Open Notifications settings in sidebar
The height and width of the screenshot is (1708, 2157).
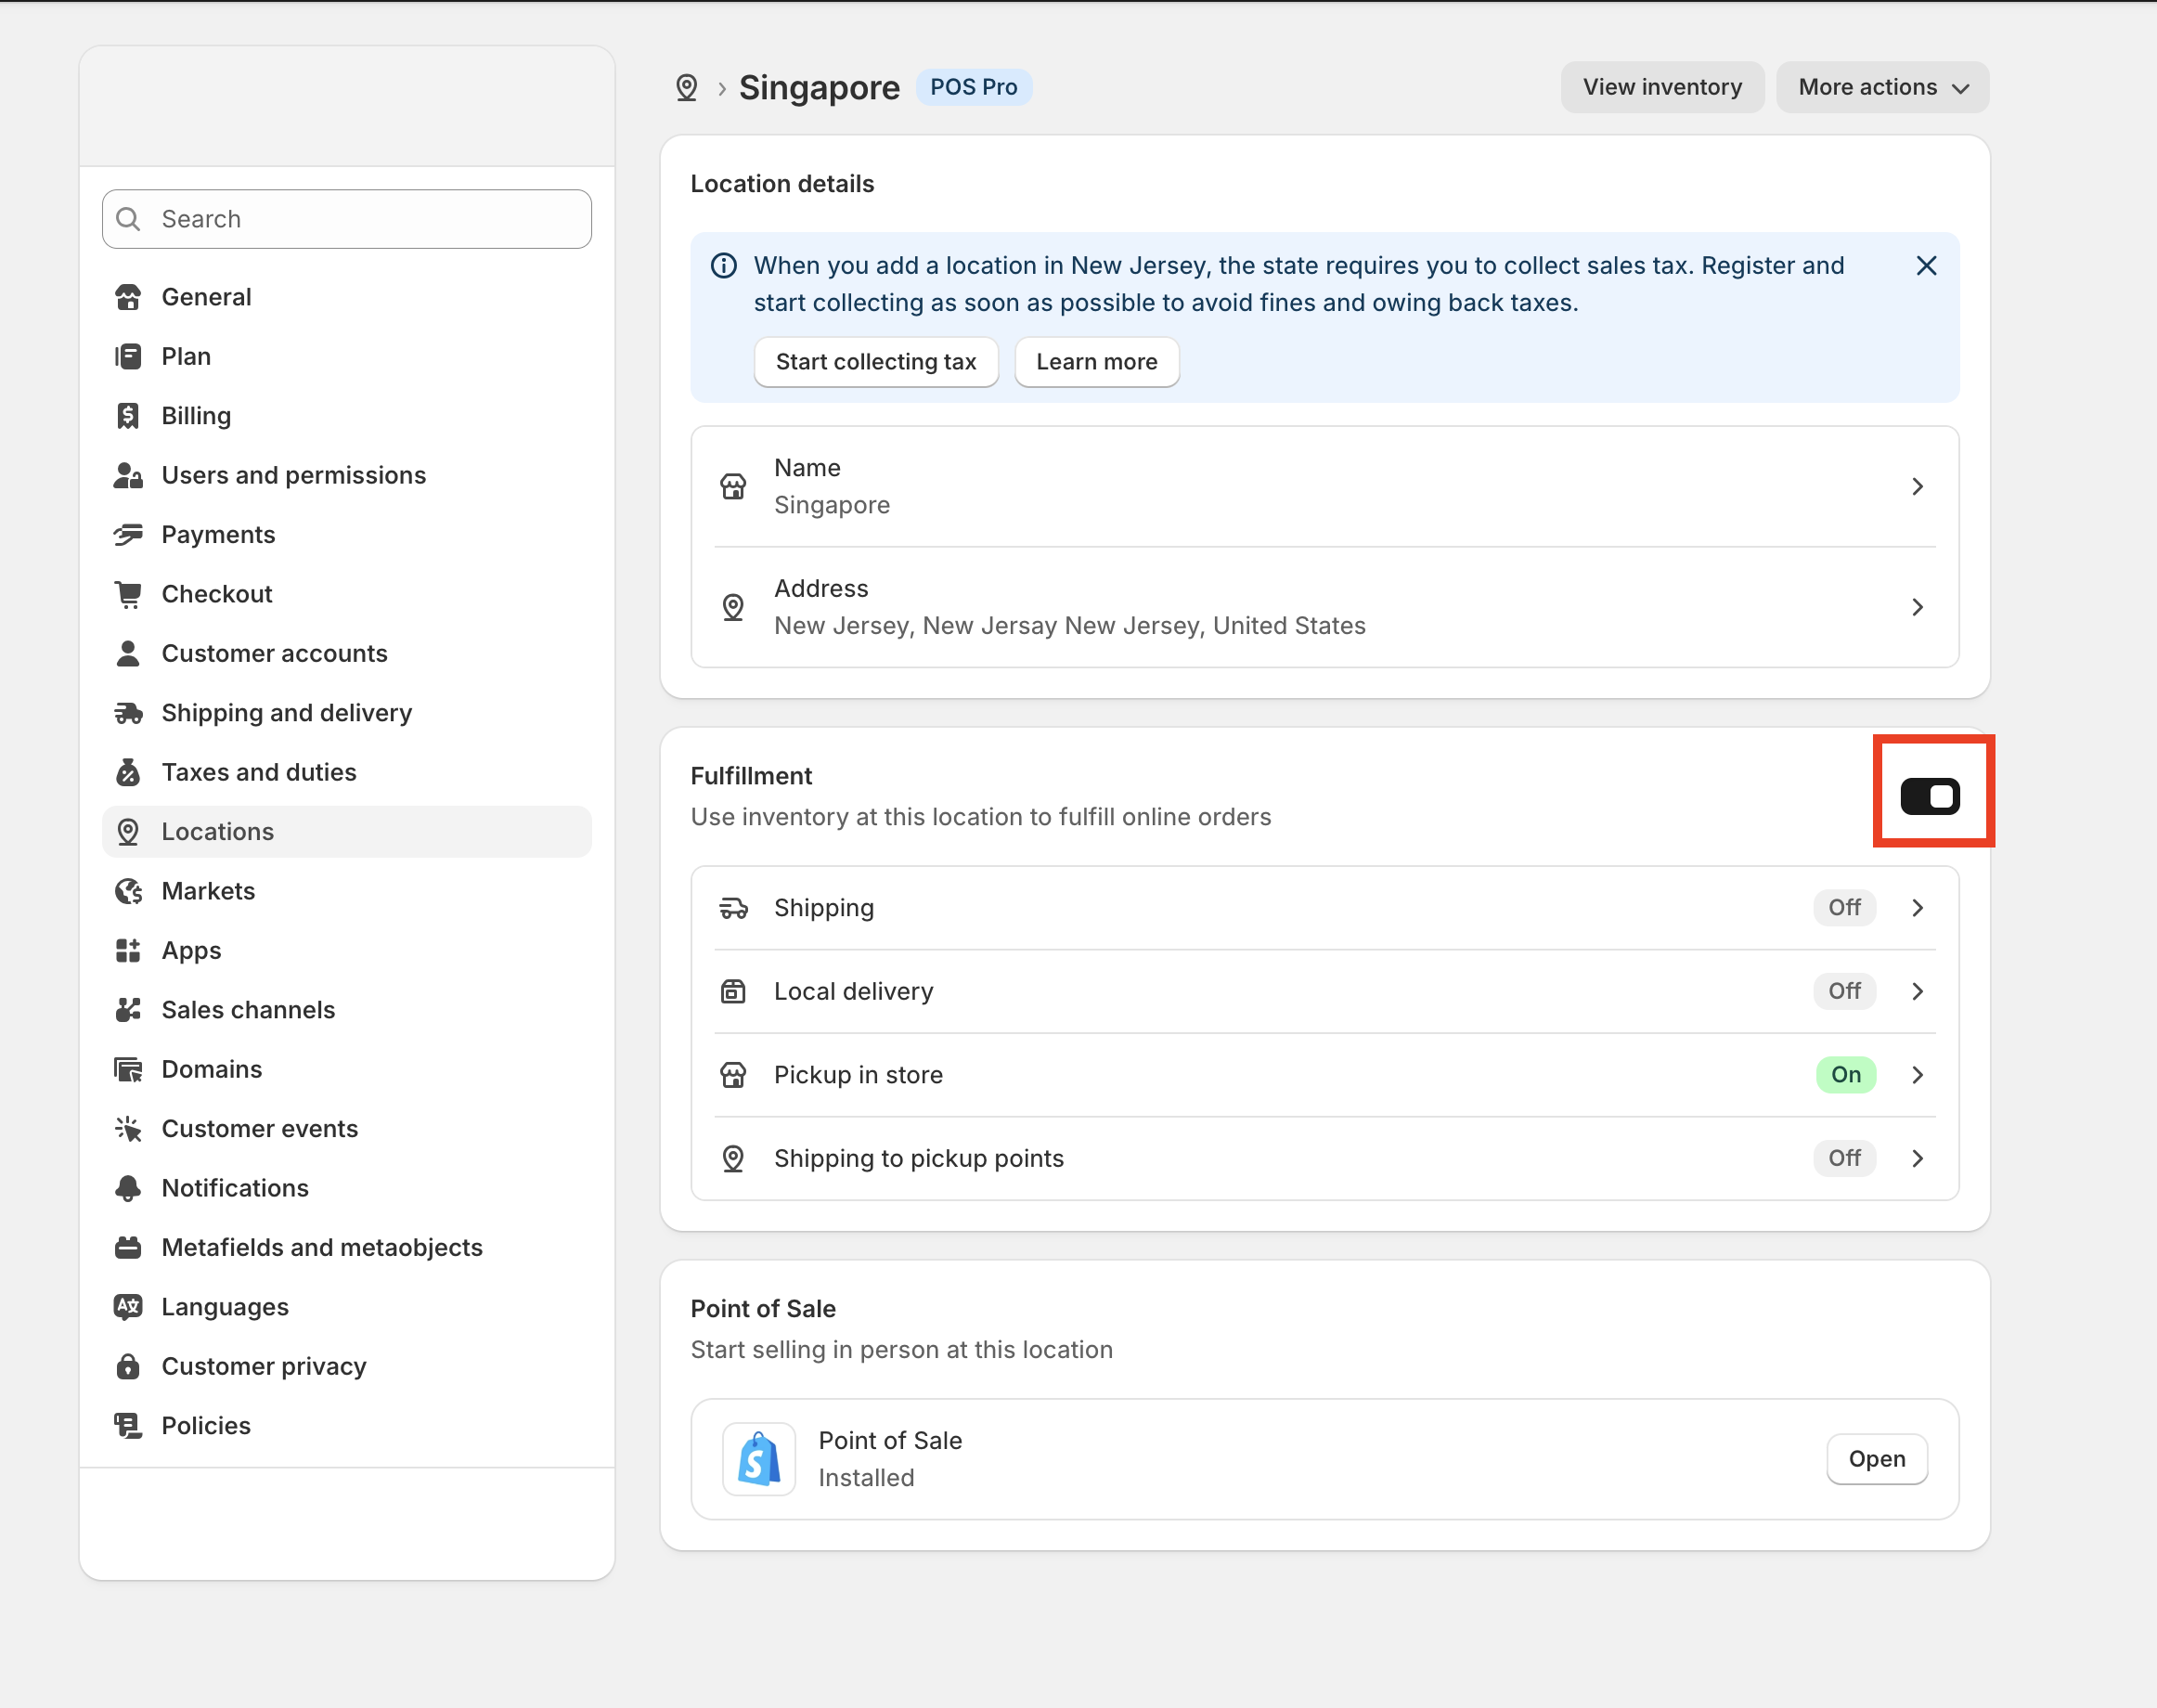(x=235, y=1188)
